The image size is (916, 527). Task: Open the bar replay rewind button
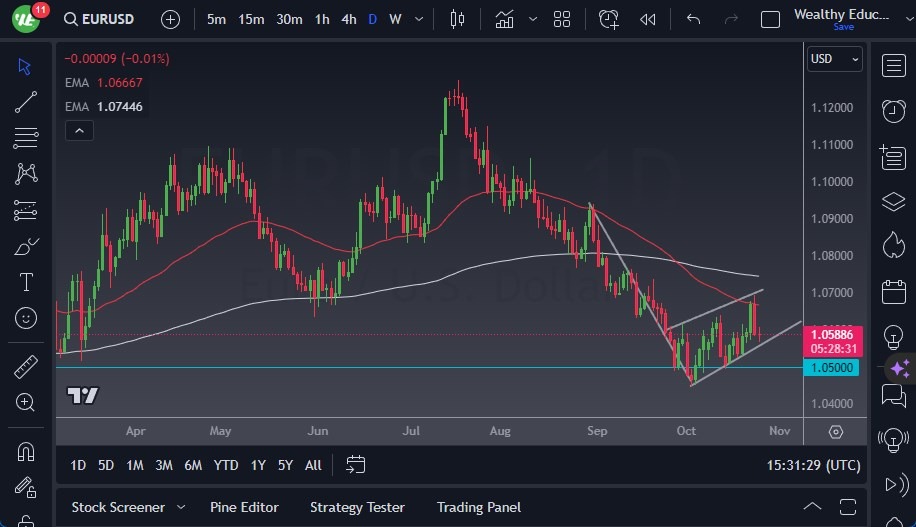(x=648, y=19)
